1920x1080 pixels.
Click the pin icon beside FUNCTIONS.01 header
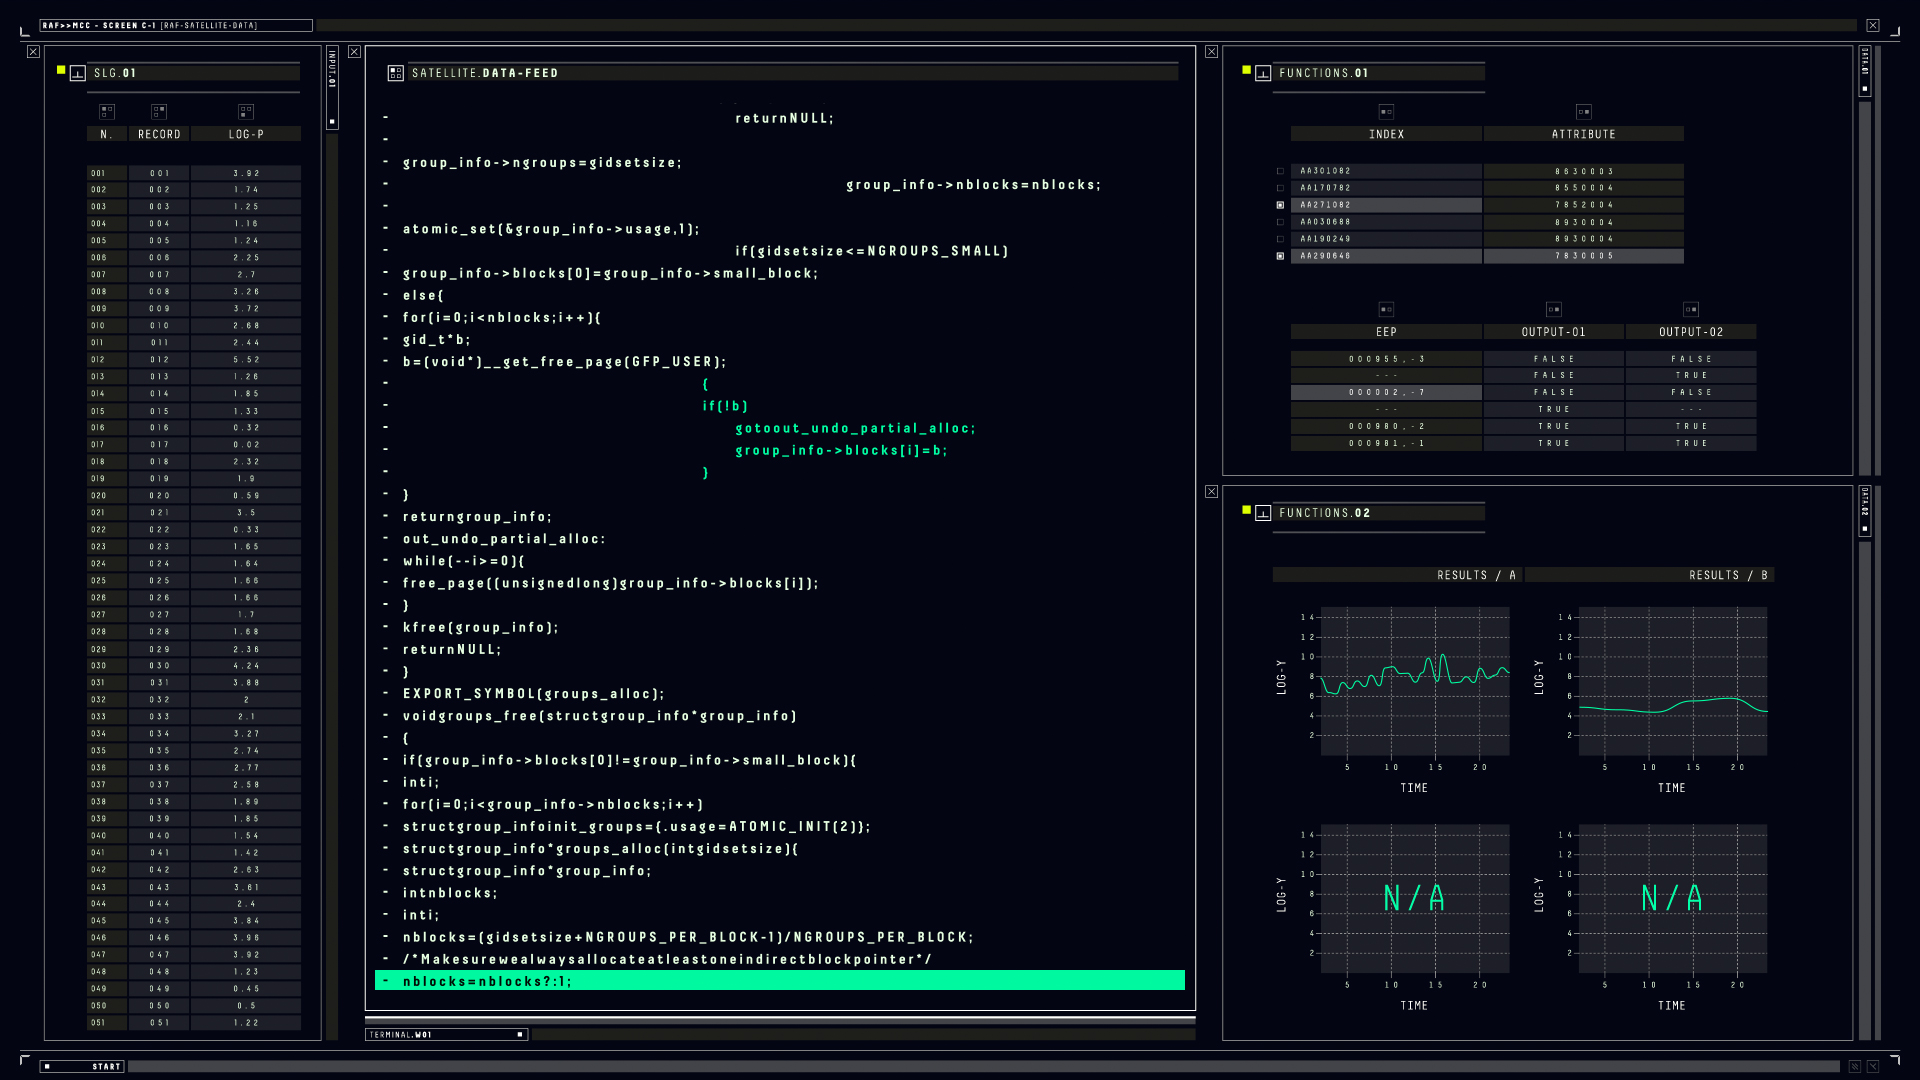[1263, 73]
